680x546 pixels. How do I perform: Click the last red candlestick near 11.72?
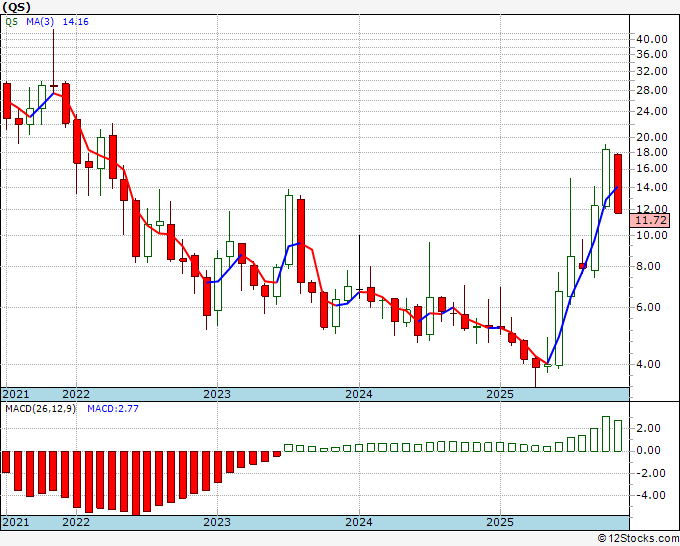coord(618,184)
